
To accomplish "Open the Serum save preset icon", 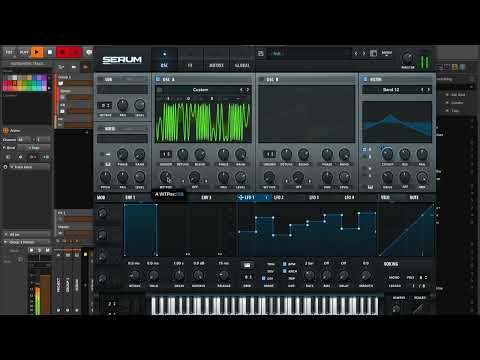I will pos(261,53).
